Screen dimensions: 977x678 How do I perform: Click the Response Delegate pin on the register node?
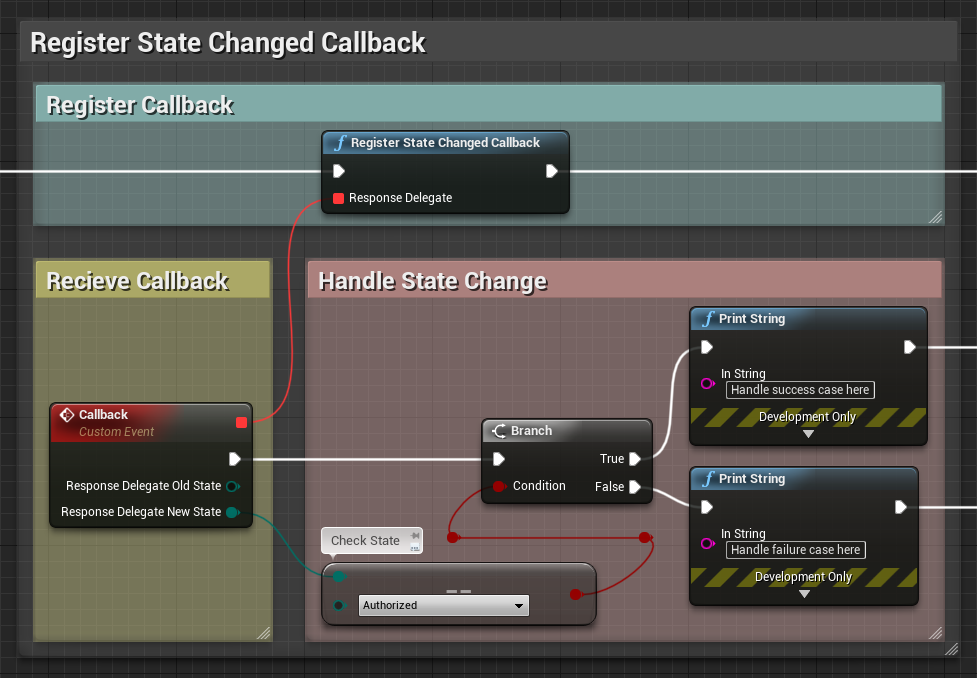338,198
